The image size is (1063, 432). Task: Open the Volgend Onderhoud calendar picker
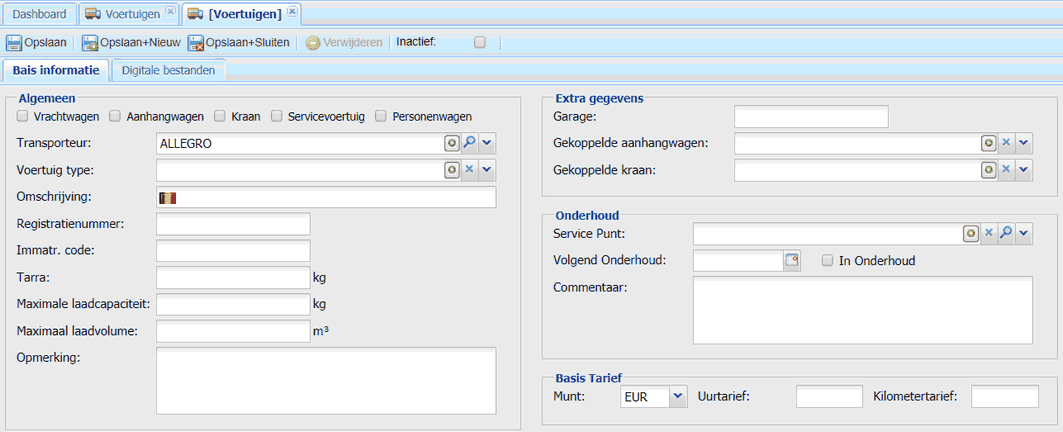(792, 260)
